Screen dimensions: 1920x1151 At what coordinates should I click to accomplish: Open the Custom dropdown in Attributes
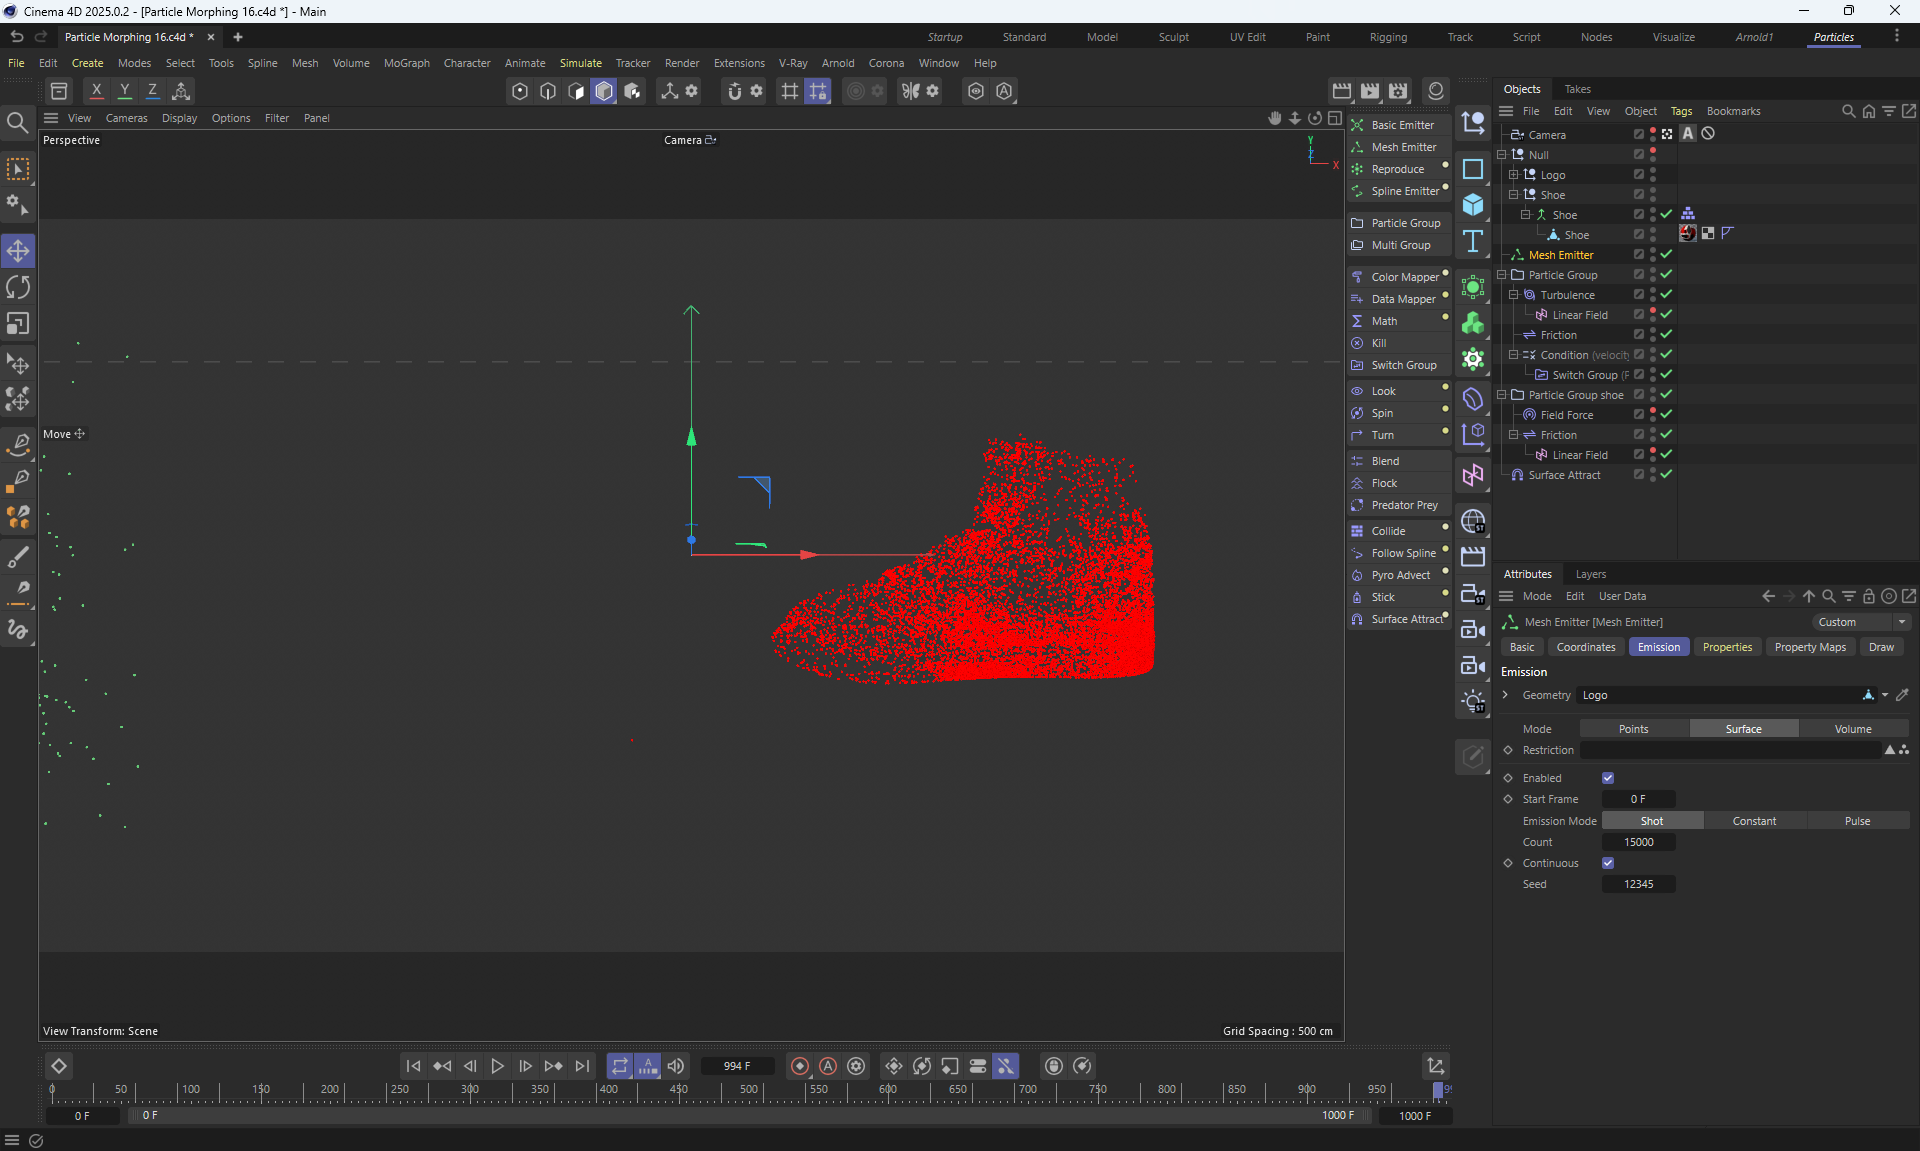click(1862, 622)
